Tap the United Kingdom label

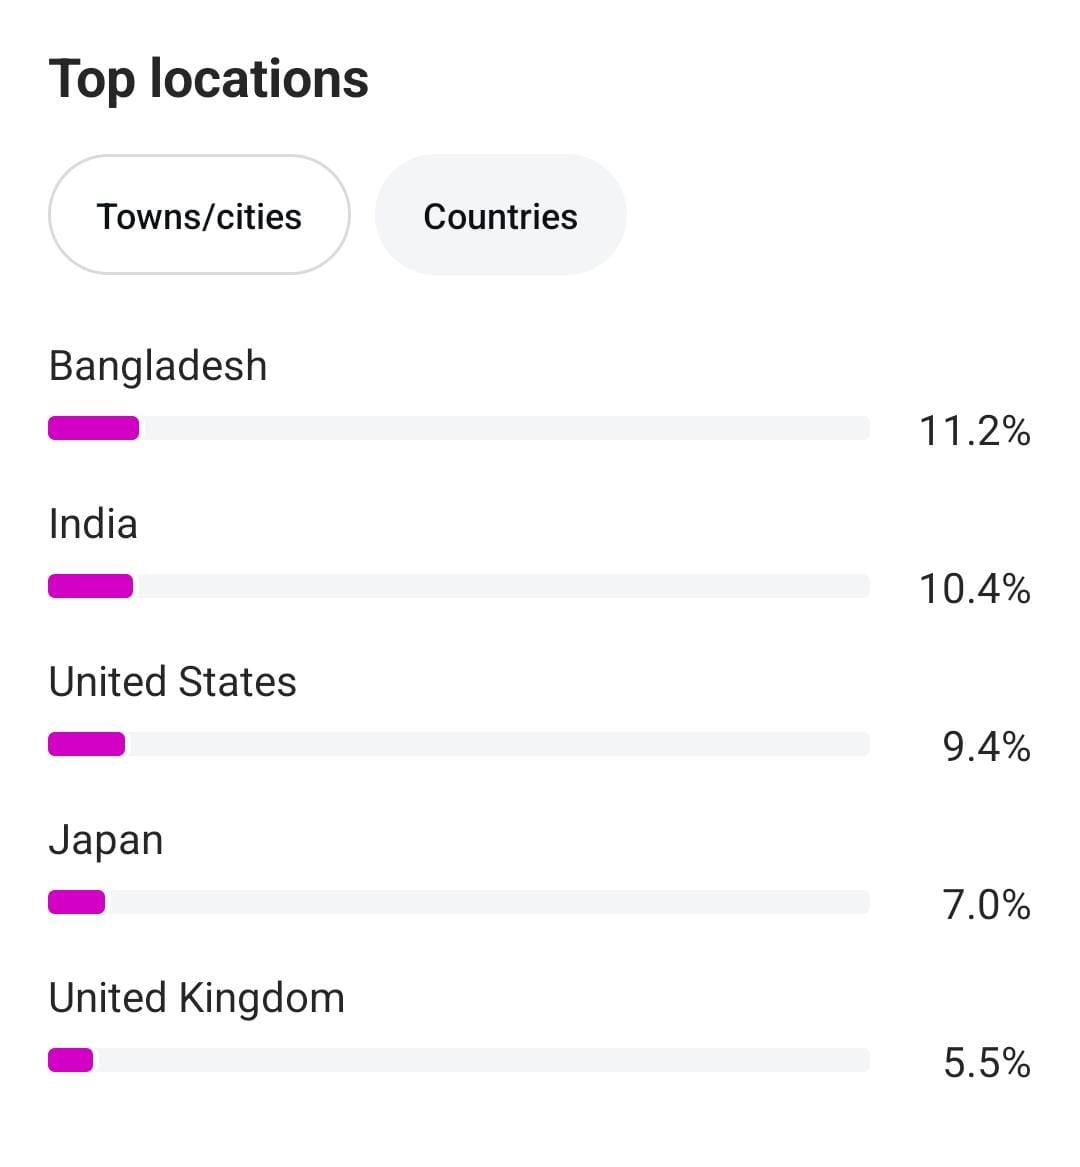(196, 998)
